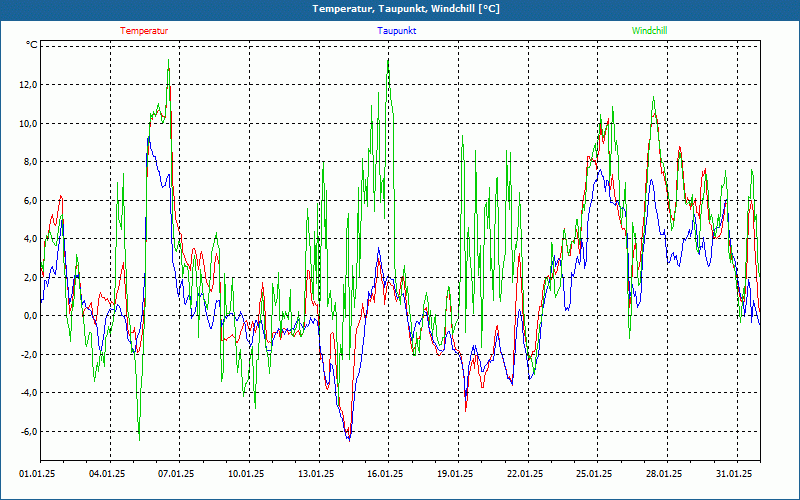
Task: Click the -4,0 y-axis value
Action: [x=29, y=393]
